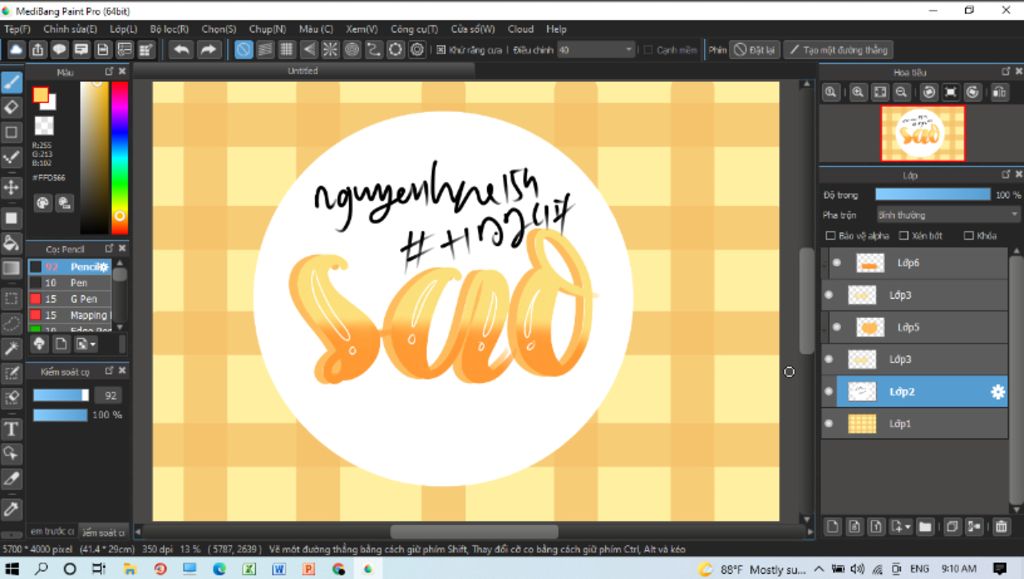The image size is (1024, 579).
Task: Open the Chỉnh sửa(E) menu
Action: point(70,29)
